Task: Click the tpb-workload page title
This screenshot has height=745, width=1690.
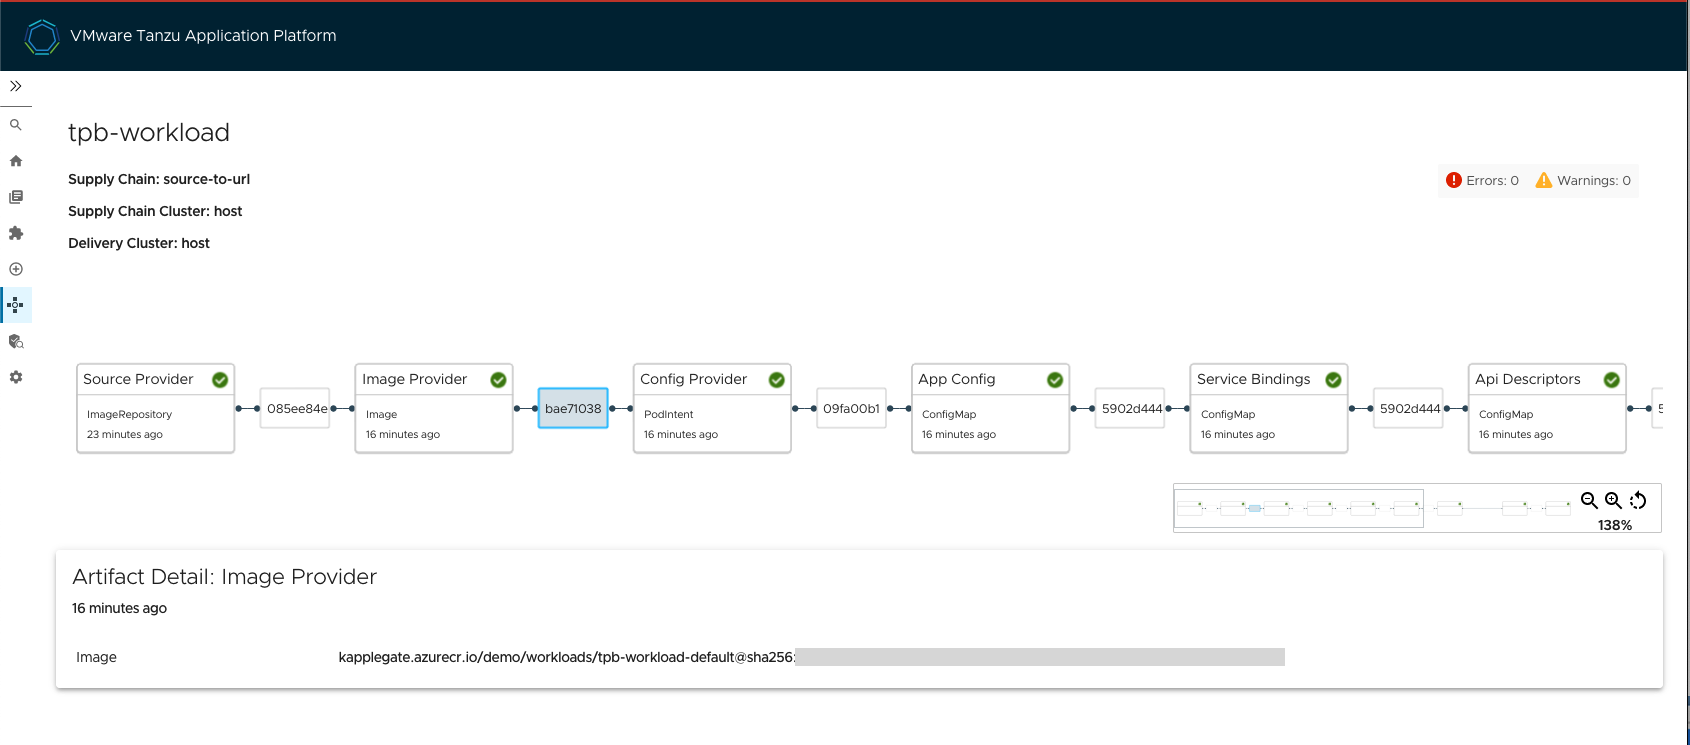Action: (149, 133)
